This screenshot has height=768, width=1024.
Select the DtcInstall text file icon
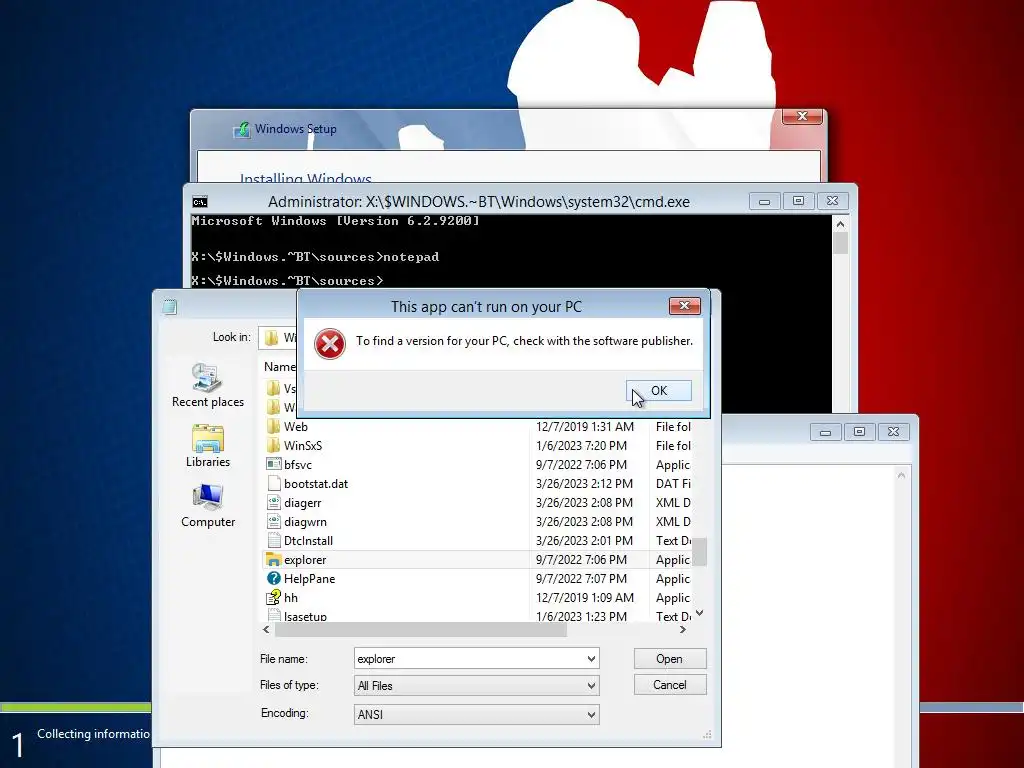(274, 540)
